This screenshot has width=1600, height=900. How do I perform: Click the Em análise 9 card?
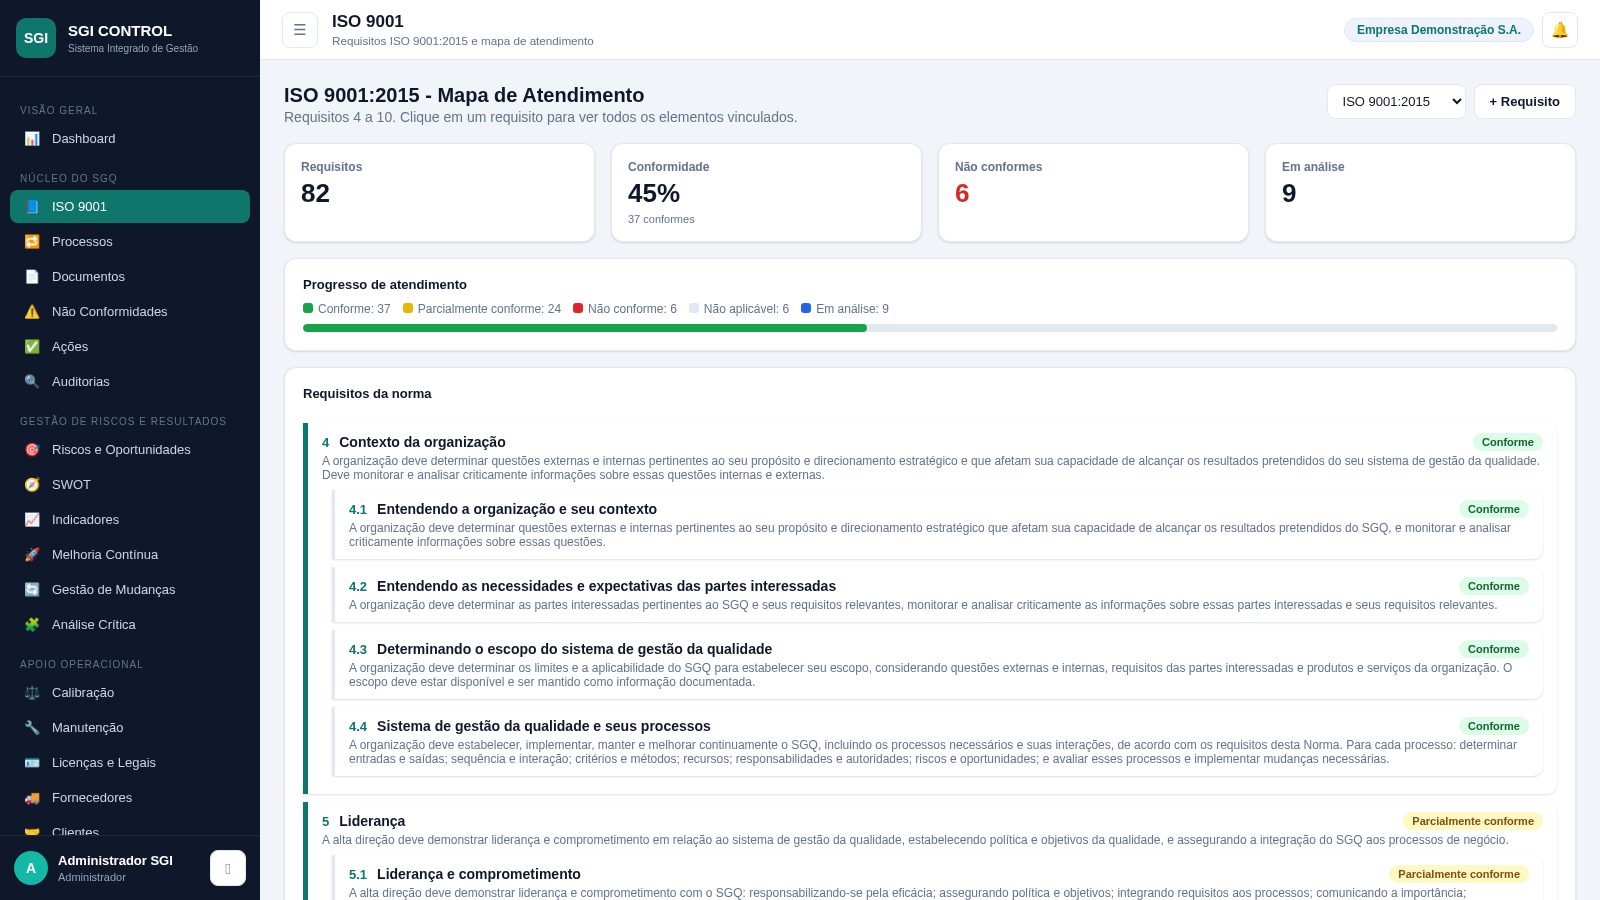pyautogui.click(x=1420, y=193)
